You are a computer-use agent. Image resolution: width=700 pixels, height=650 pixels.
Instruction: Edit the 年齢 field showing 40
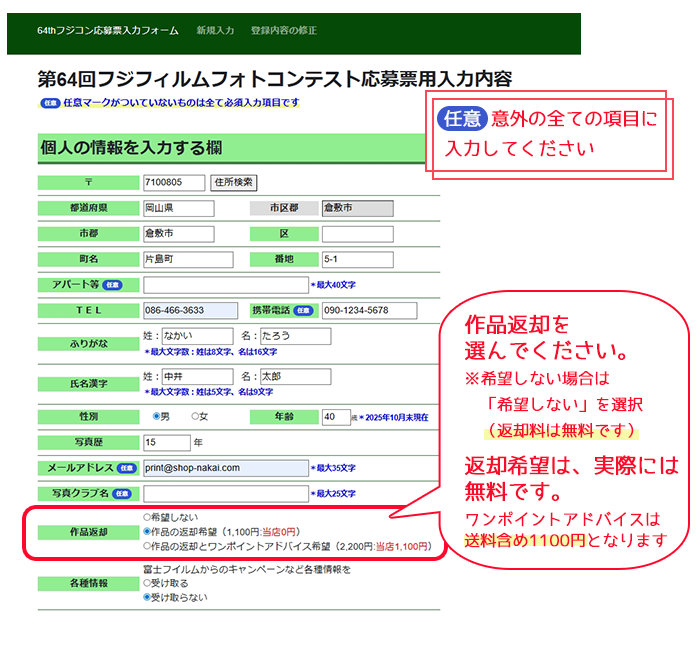[x=336, y=417]
